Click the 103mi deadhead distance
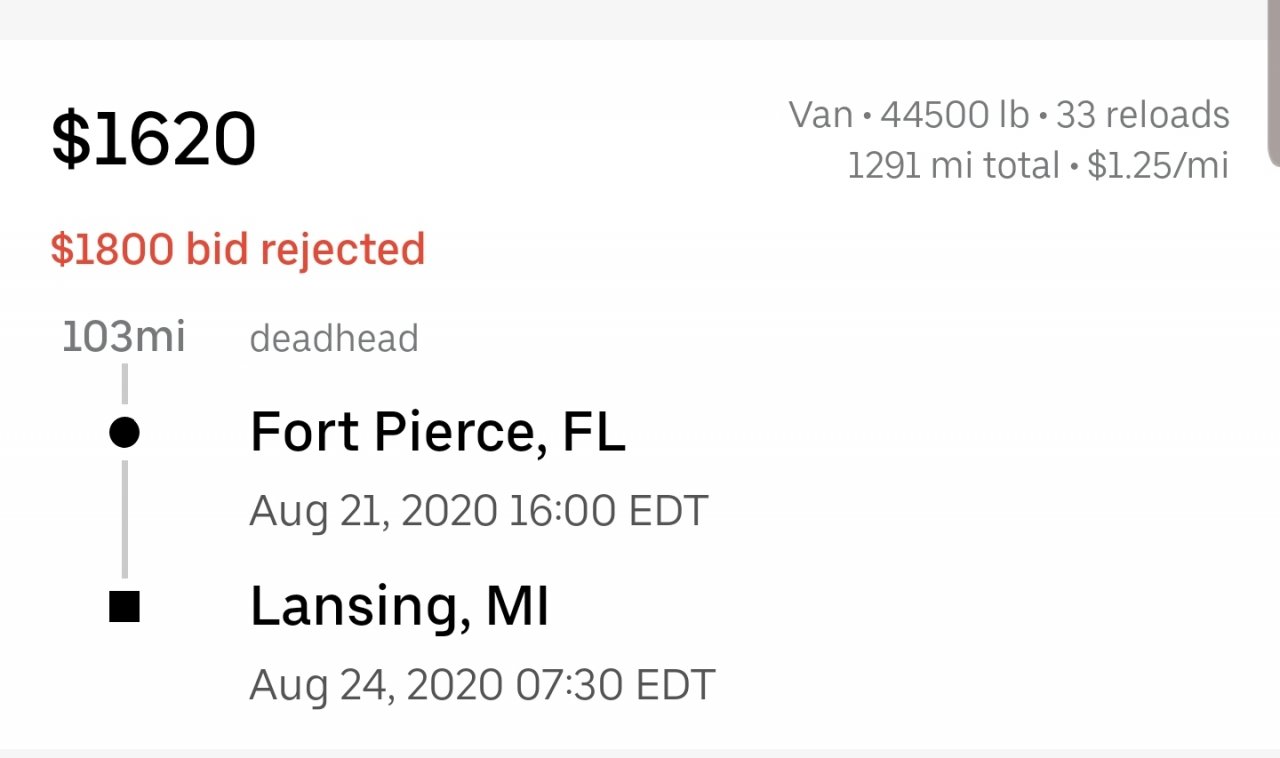This screenshot has height=758, width=1280. [124, 338]
